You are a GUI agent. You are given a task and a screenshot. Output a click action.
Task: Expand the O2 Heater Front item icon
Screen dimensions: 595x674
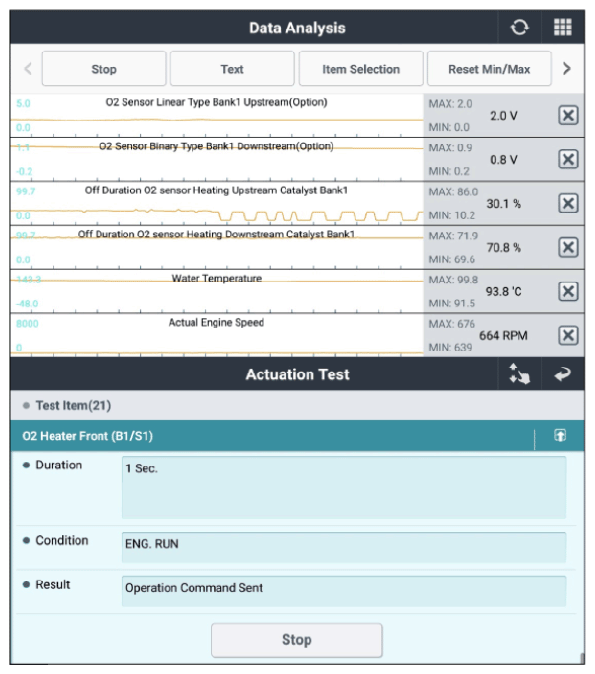tap(560, 435)
